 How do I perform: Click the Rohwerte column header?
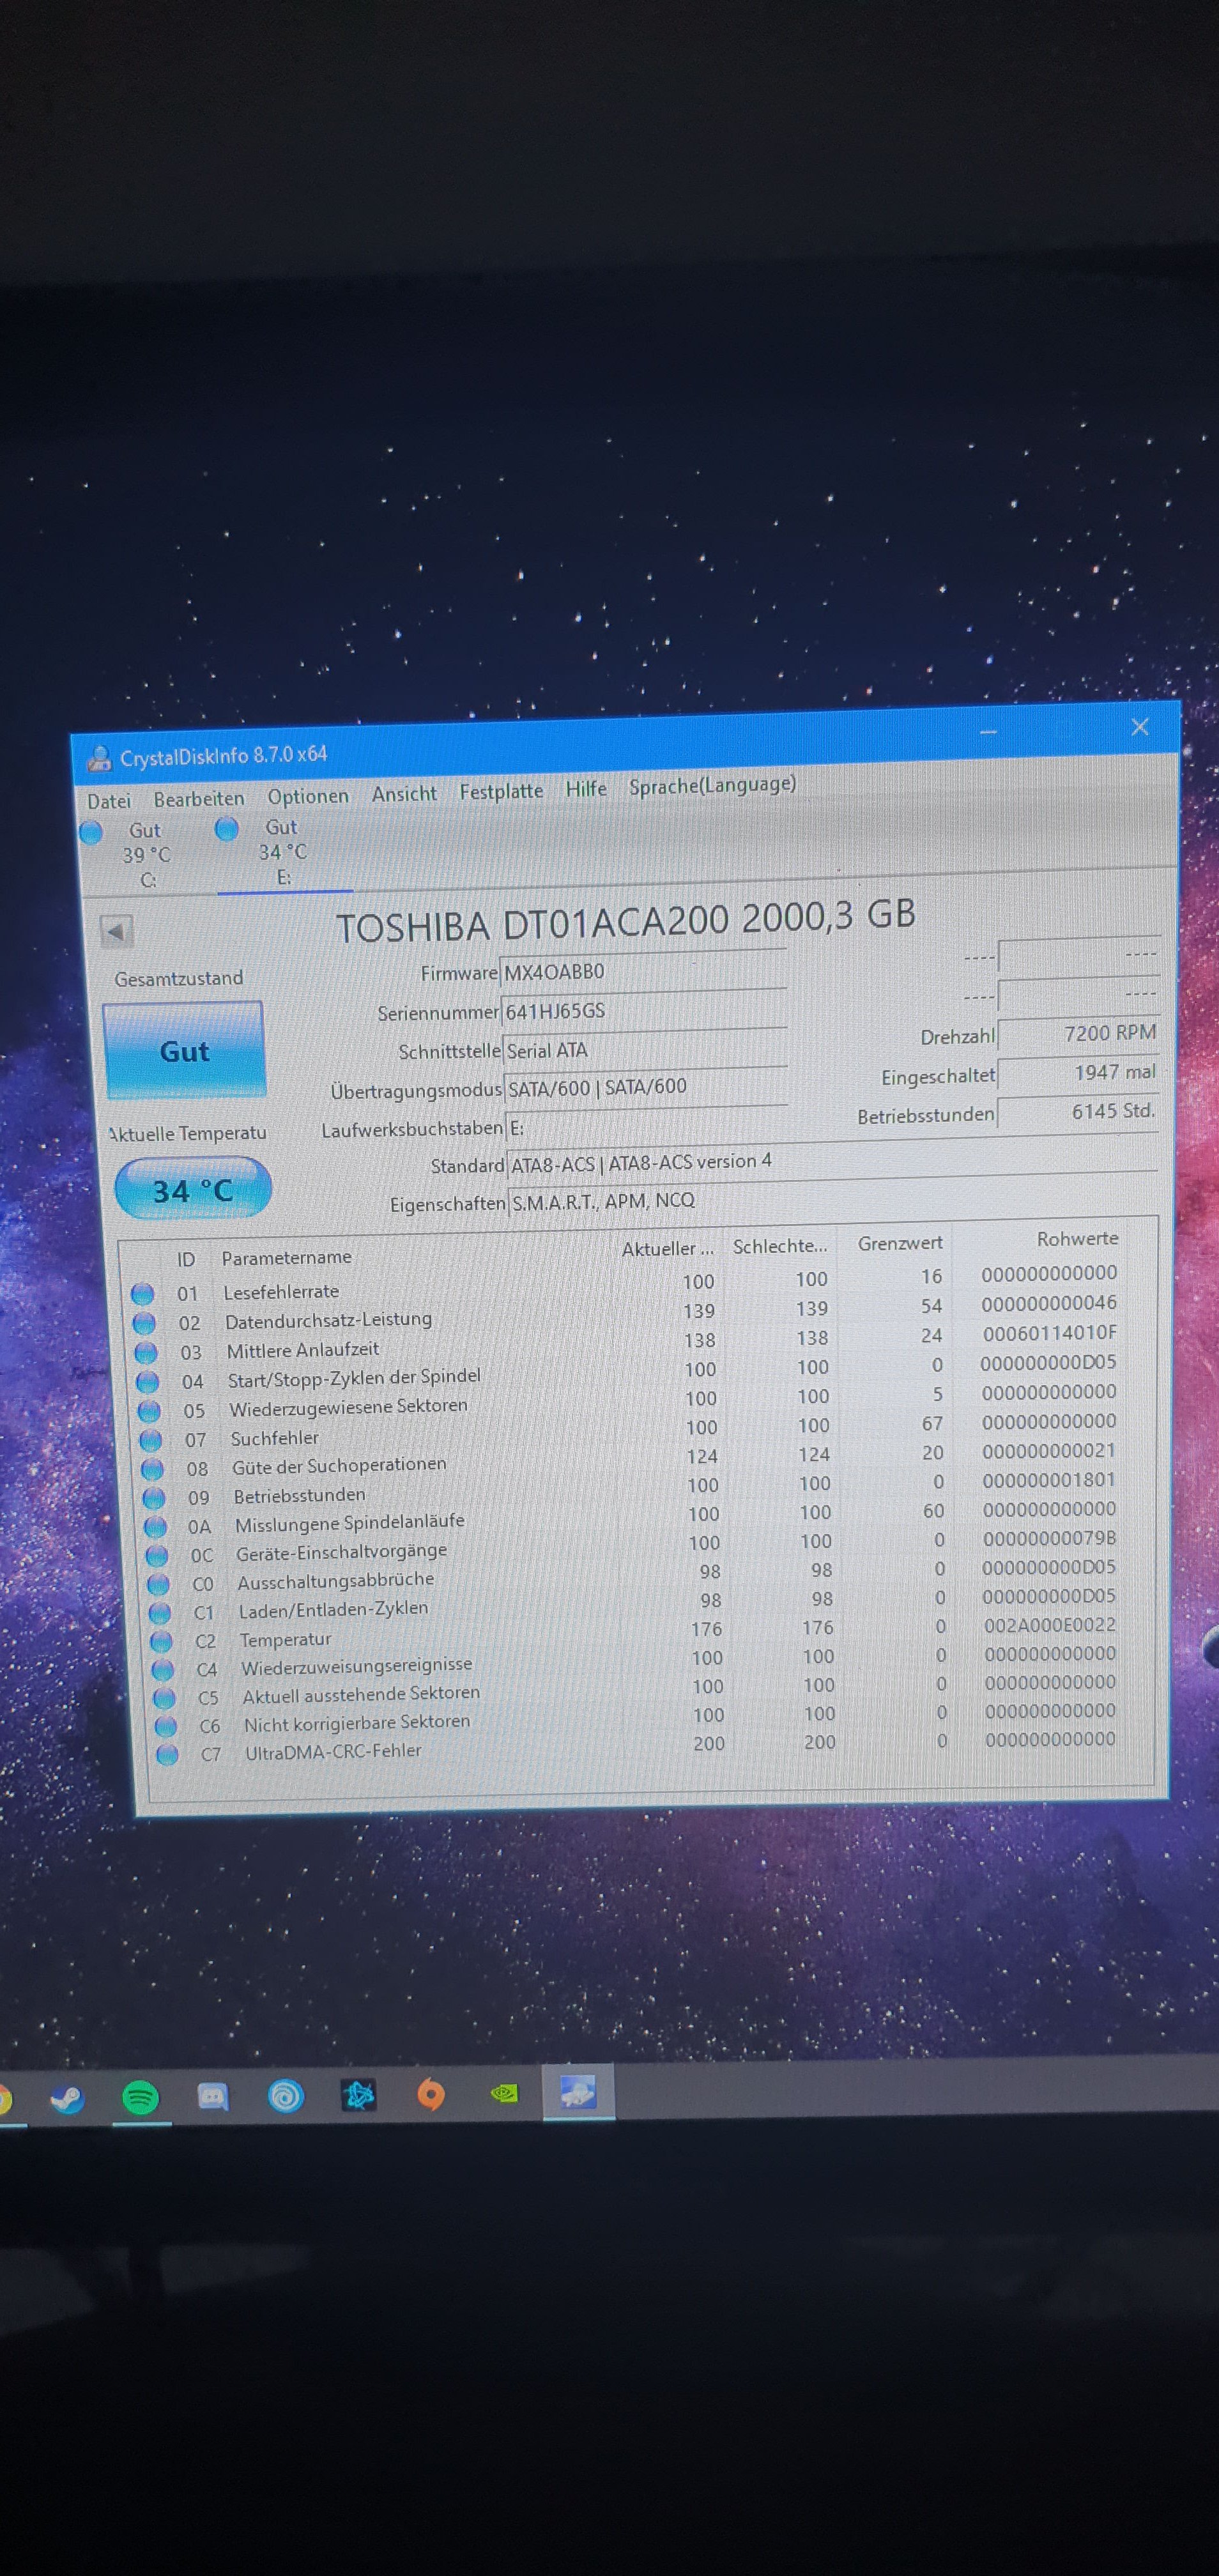[x=1077, y=1239]
